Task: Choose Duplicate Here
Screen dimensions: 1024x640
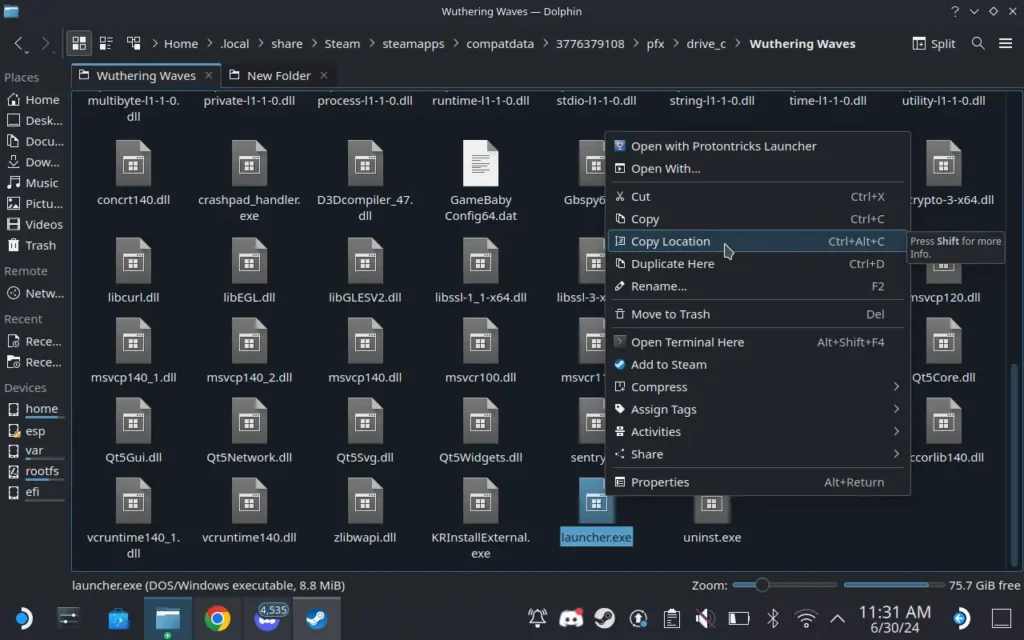Action: tap(758, 264)
